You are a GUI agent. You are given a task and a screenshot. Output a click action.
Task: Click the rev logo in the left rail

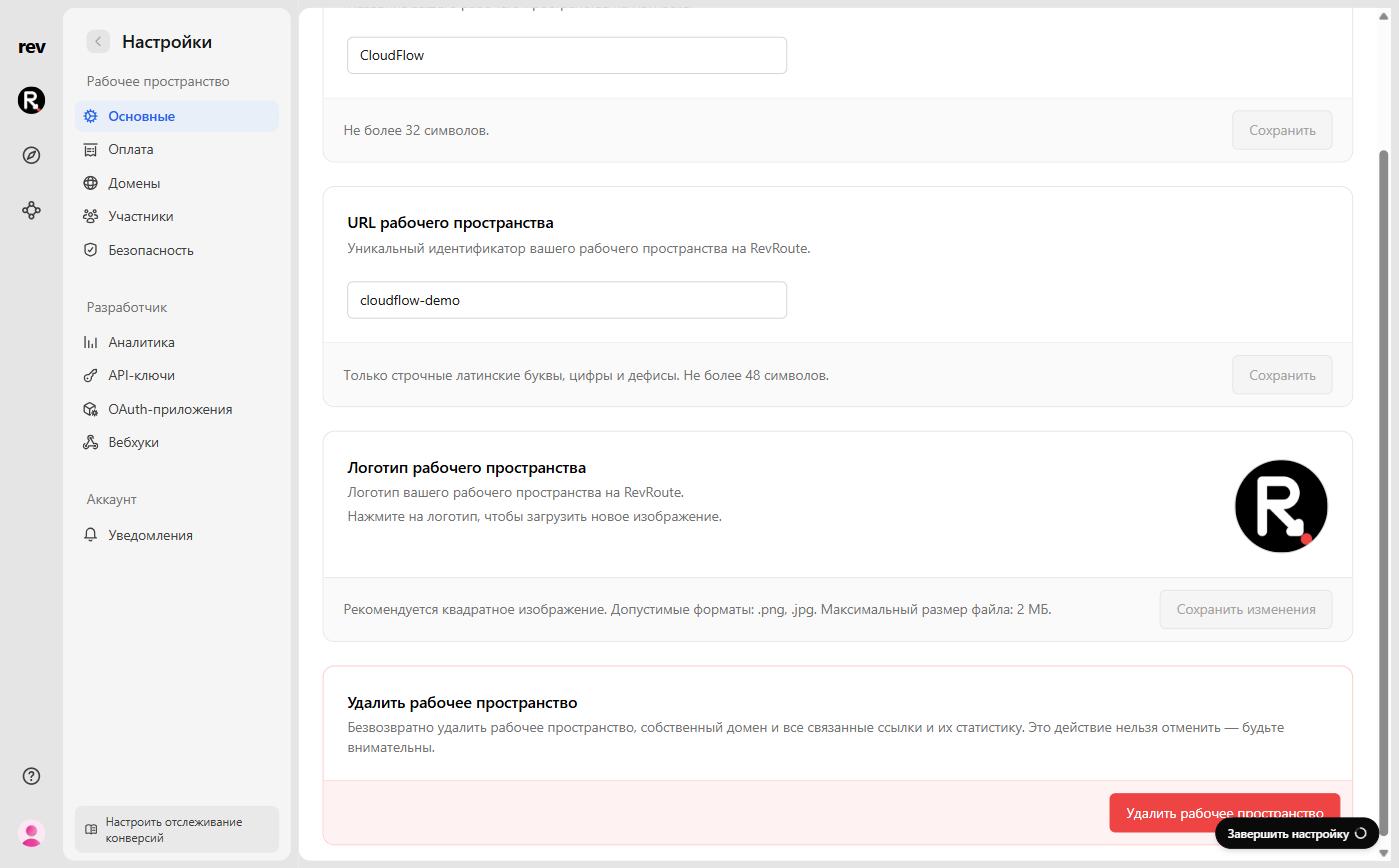pyautogui.click(x=32, y=47)
